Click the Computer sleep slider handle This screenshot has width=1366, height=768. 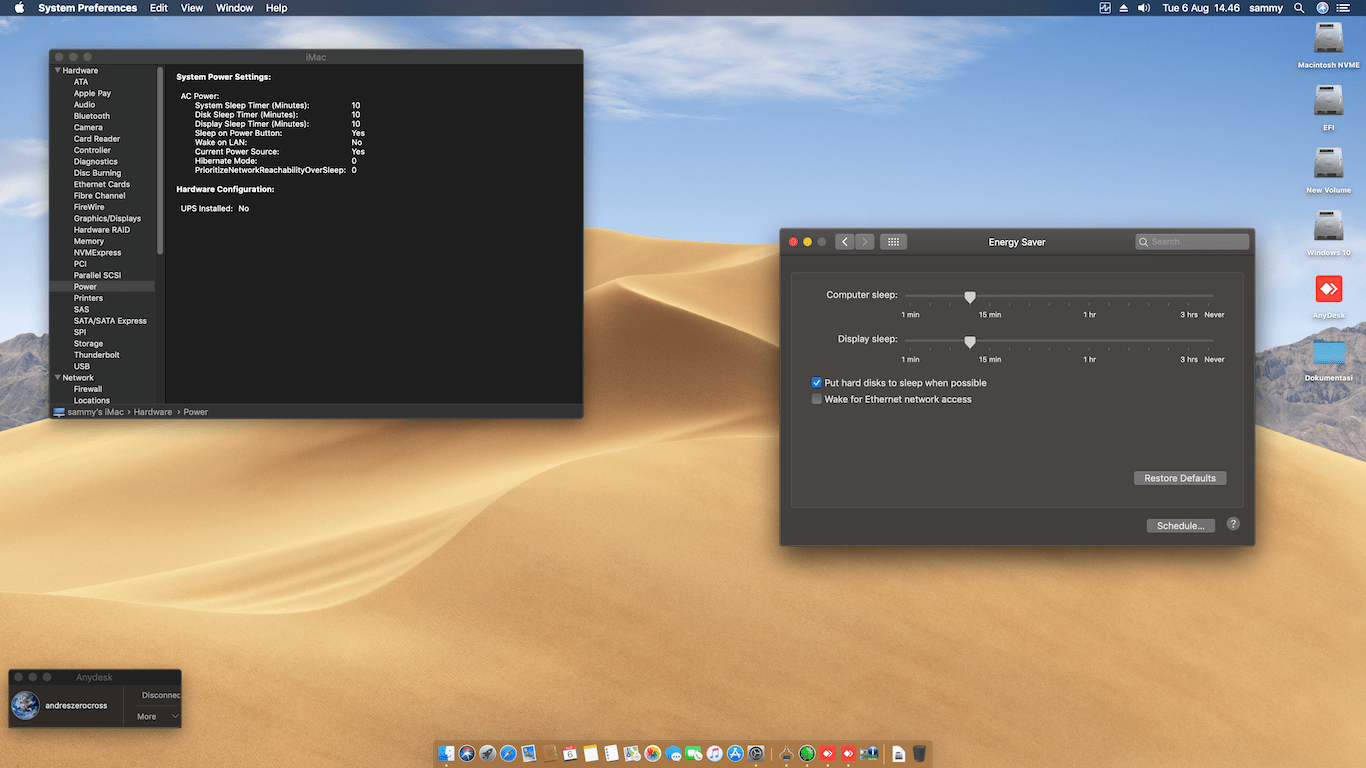970,297
